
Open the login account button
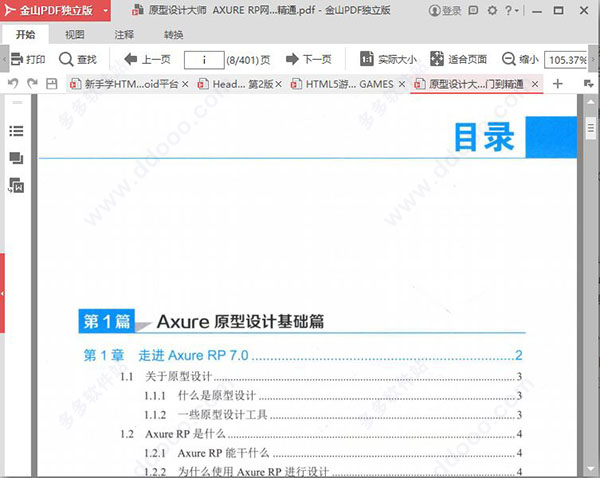(x=445, y=11)
